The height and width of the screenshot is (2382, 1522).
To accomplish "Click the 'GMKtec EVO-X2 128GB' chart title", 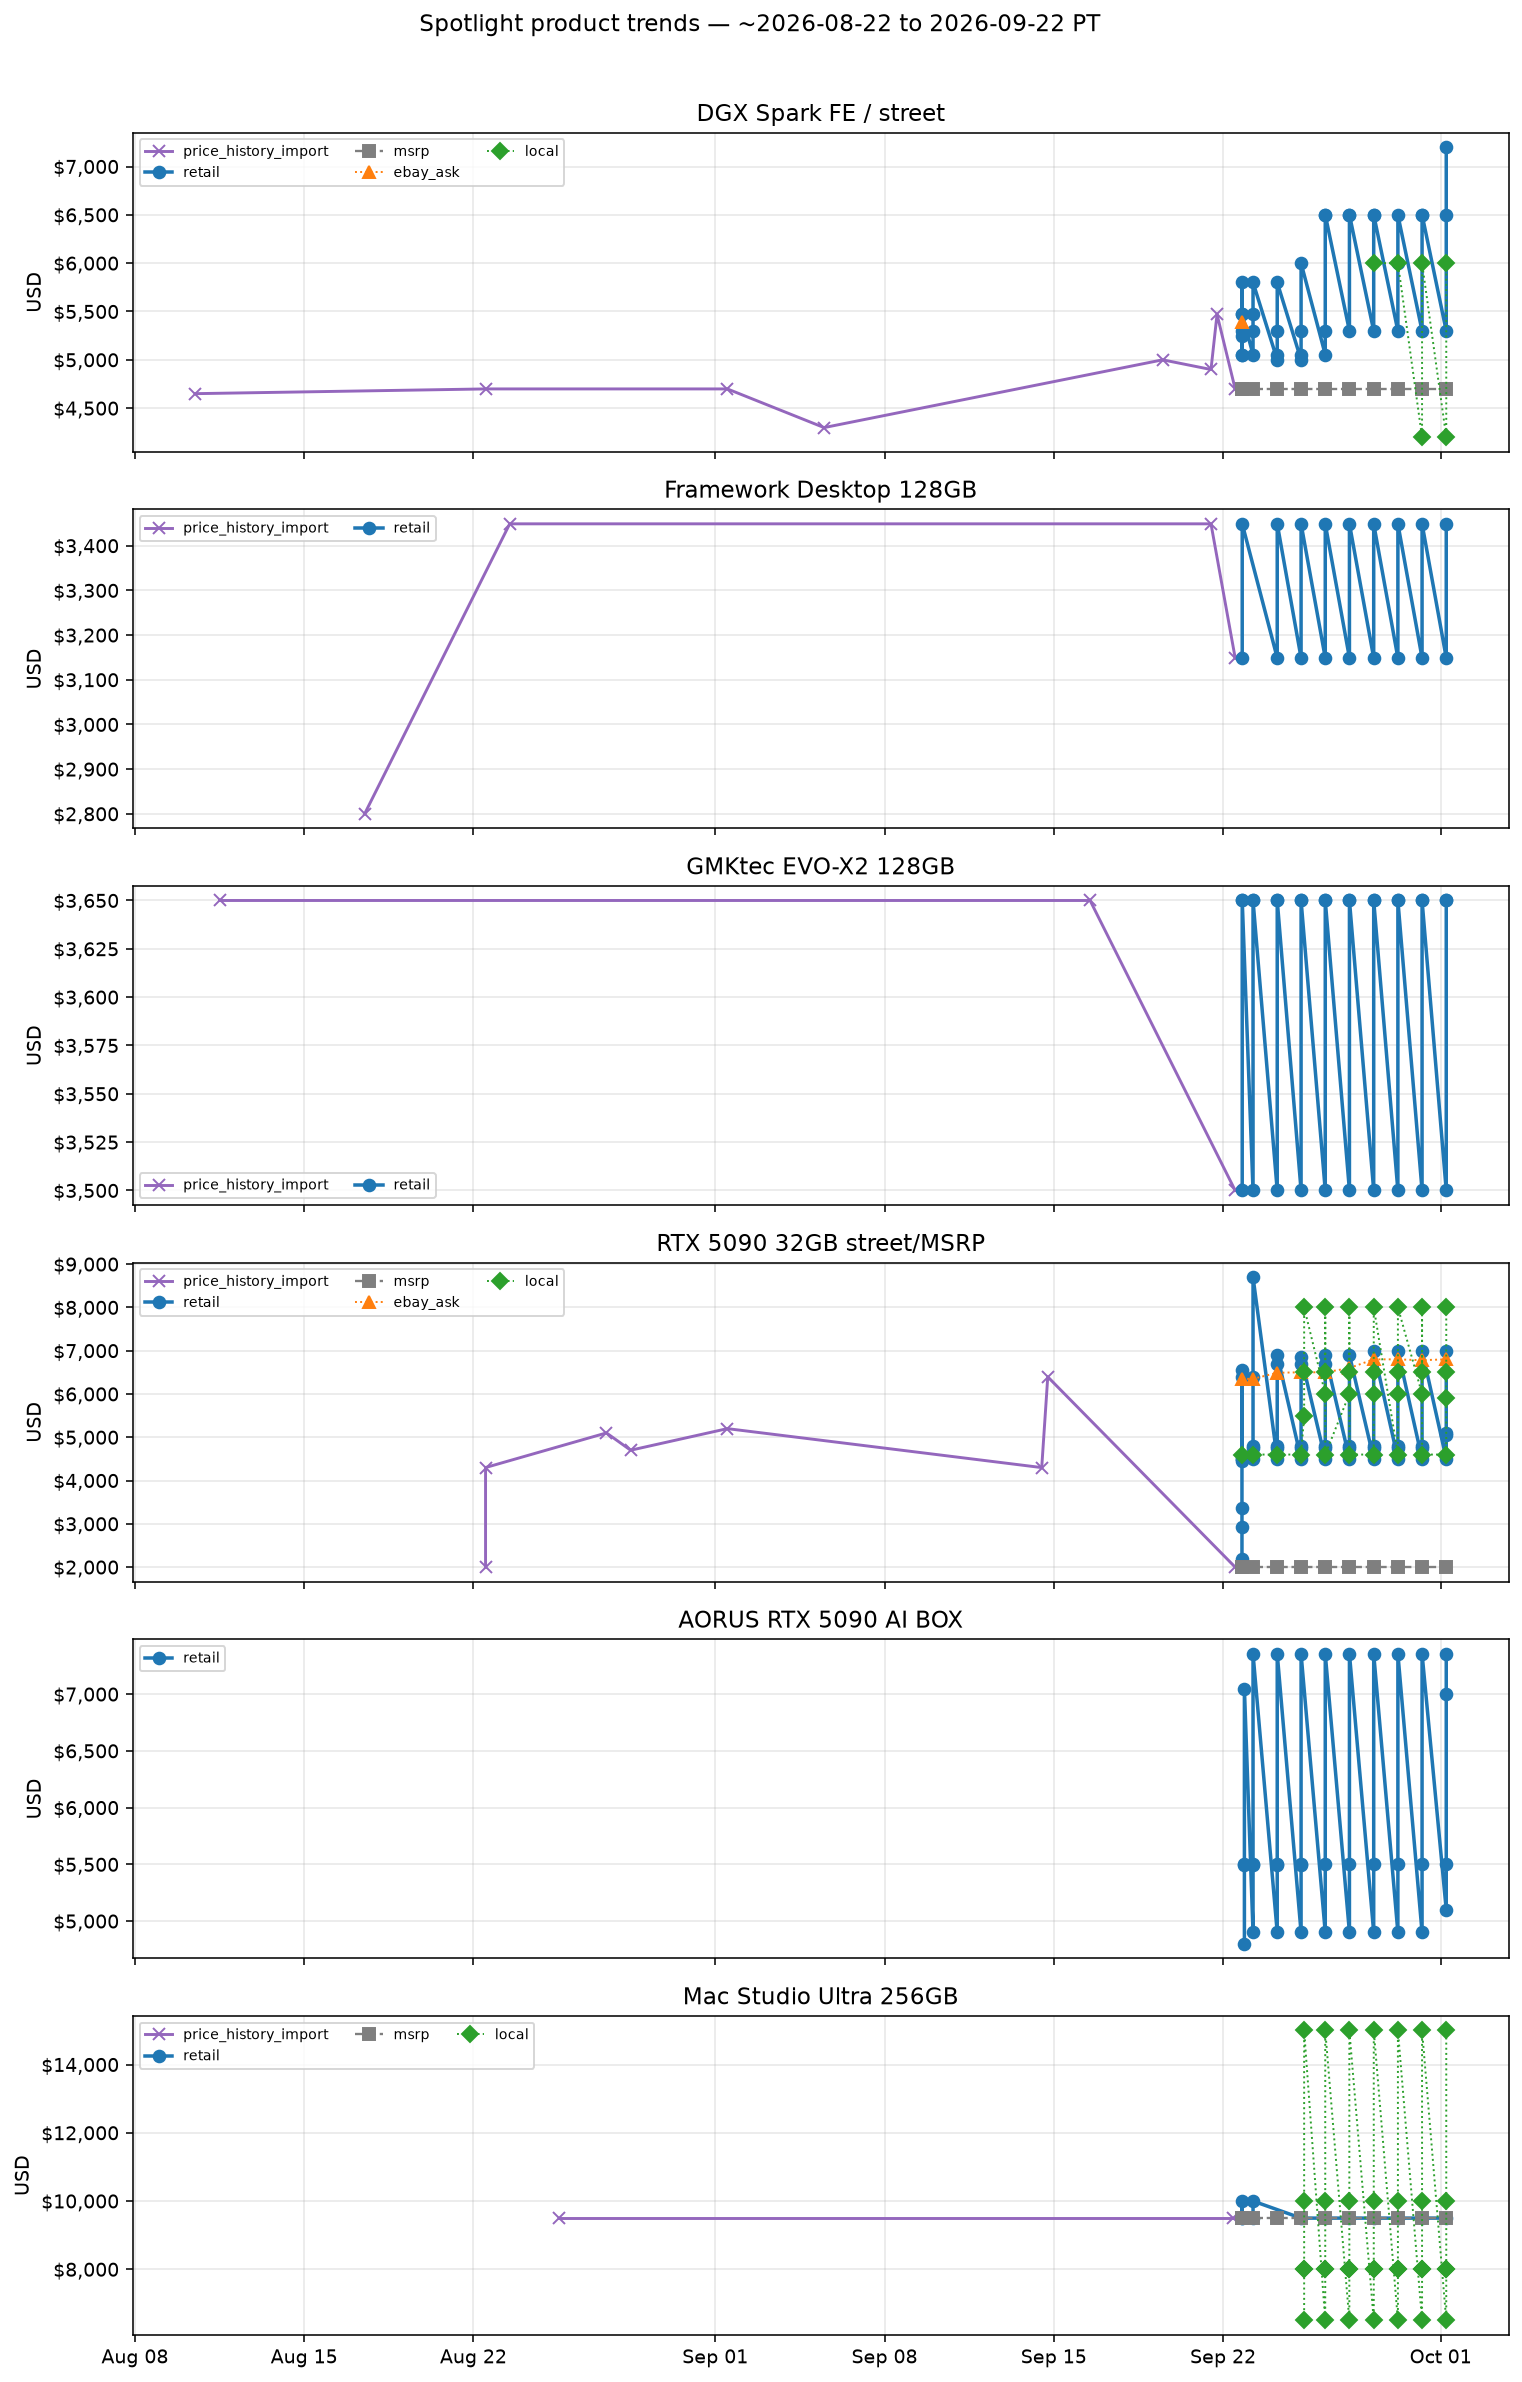I will (820, 867).
